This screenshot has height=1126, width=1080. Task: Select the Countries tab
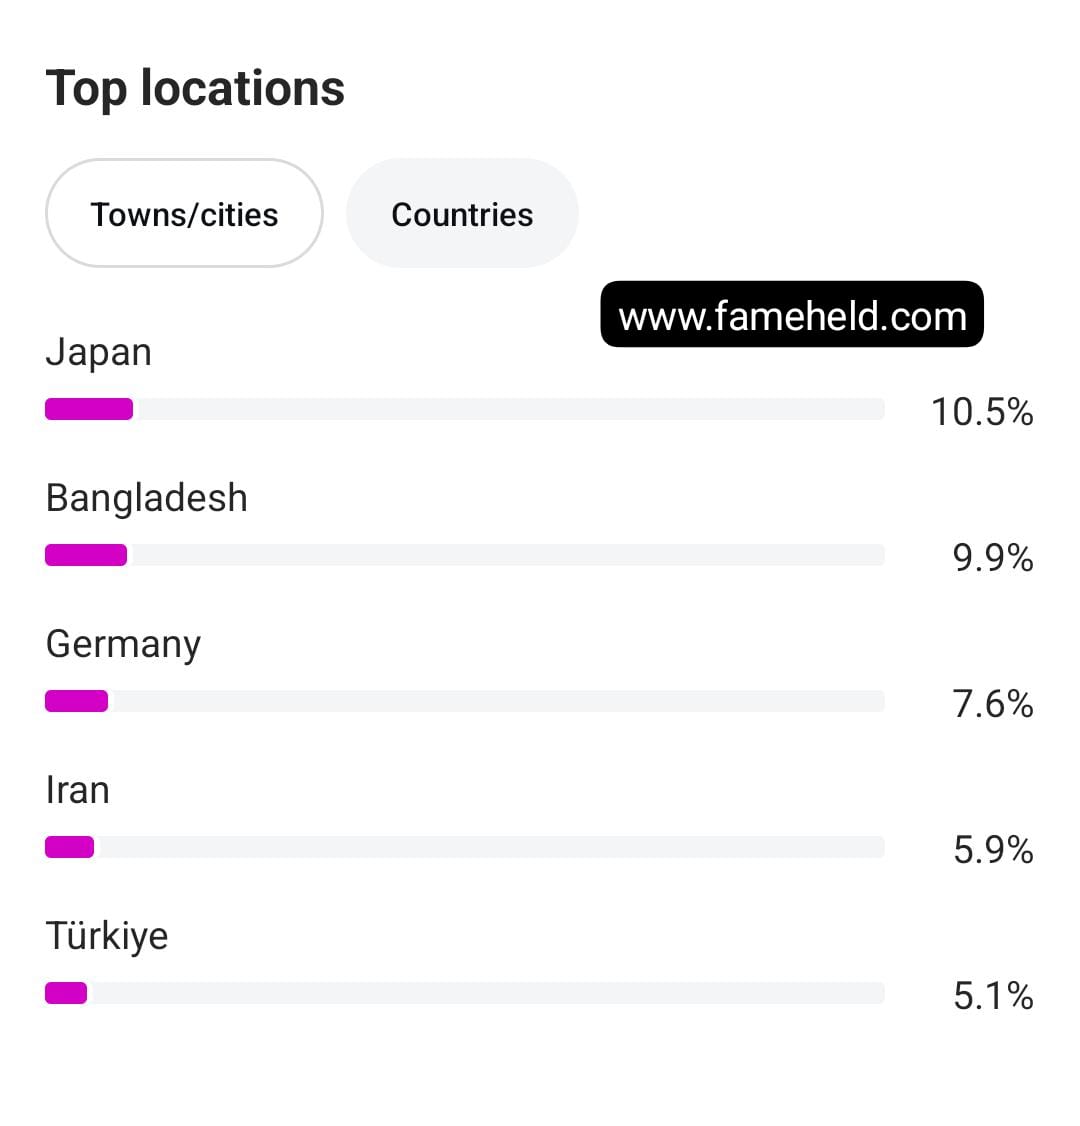[462, 214]
